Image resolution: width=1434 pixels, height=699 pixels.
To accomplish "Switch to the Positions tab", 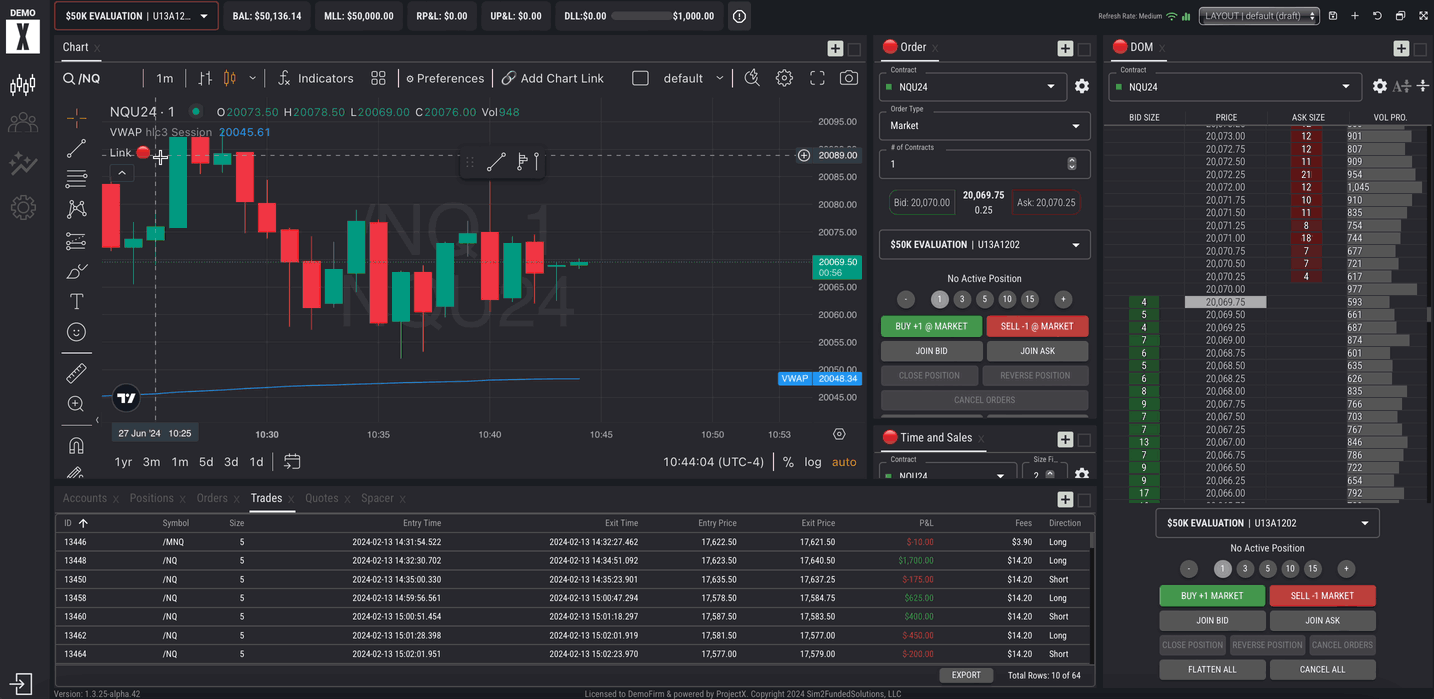I will pos(151,498).
